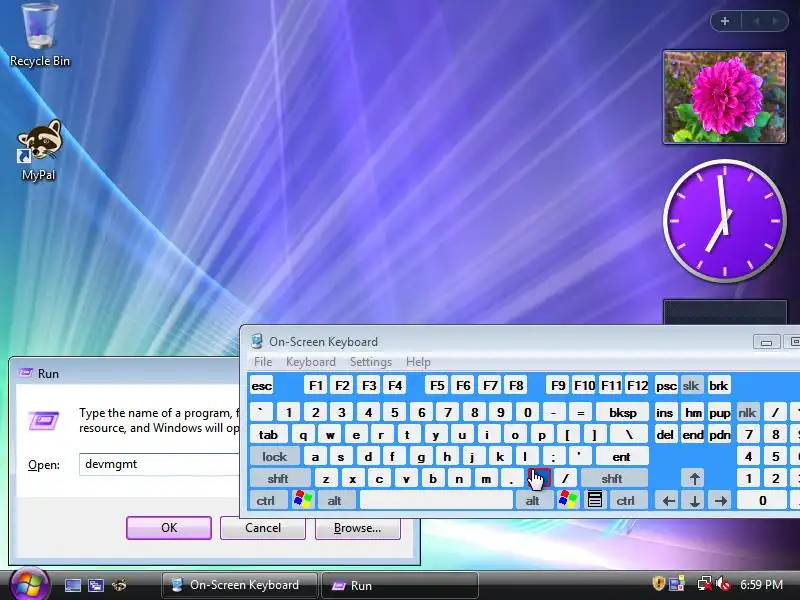800x600 pixels.
Task: Toggle the right shft key
Action: coord(614,479)
